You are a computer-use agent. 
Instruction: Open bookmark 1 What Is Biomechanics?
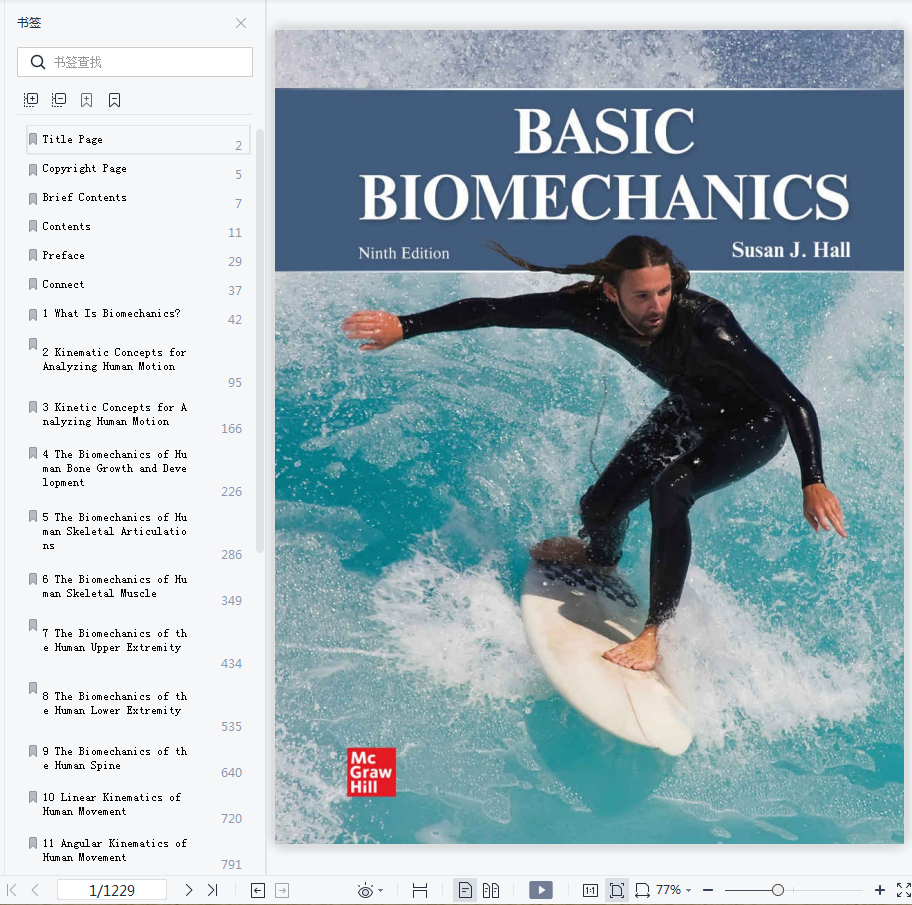pos(138,314)
